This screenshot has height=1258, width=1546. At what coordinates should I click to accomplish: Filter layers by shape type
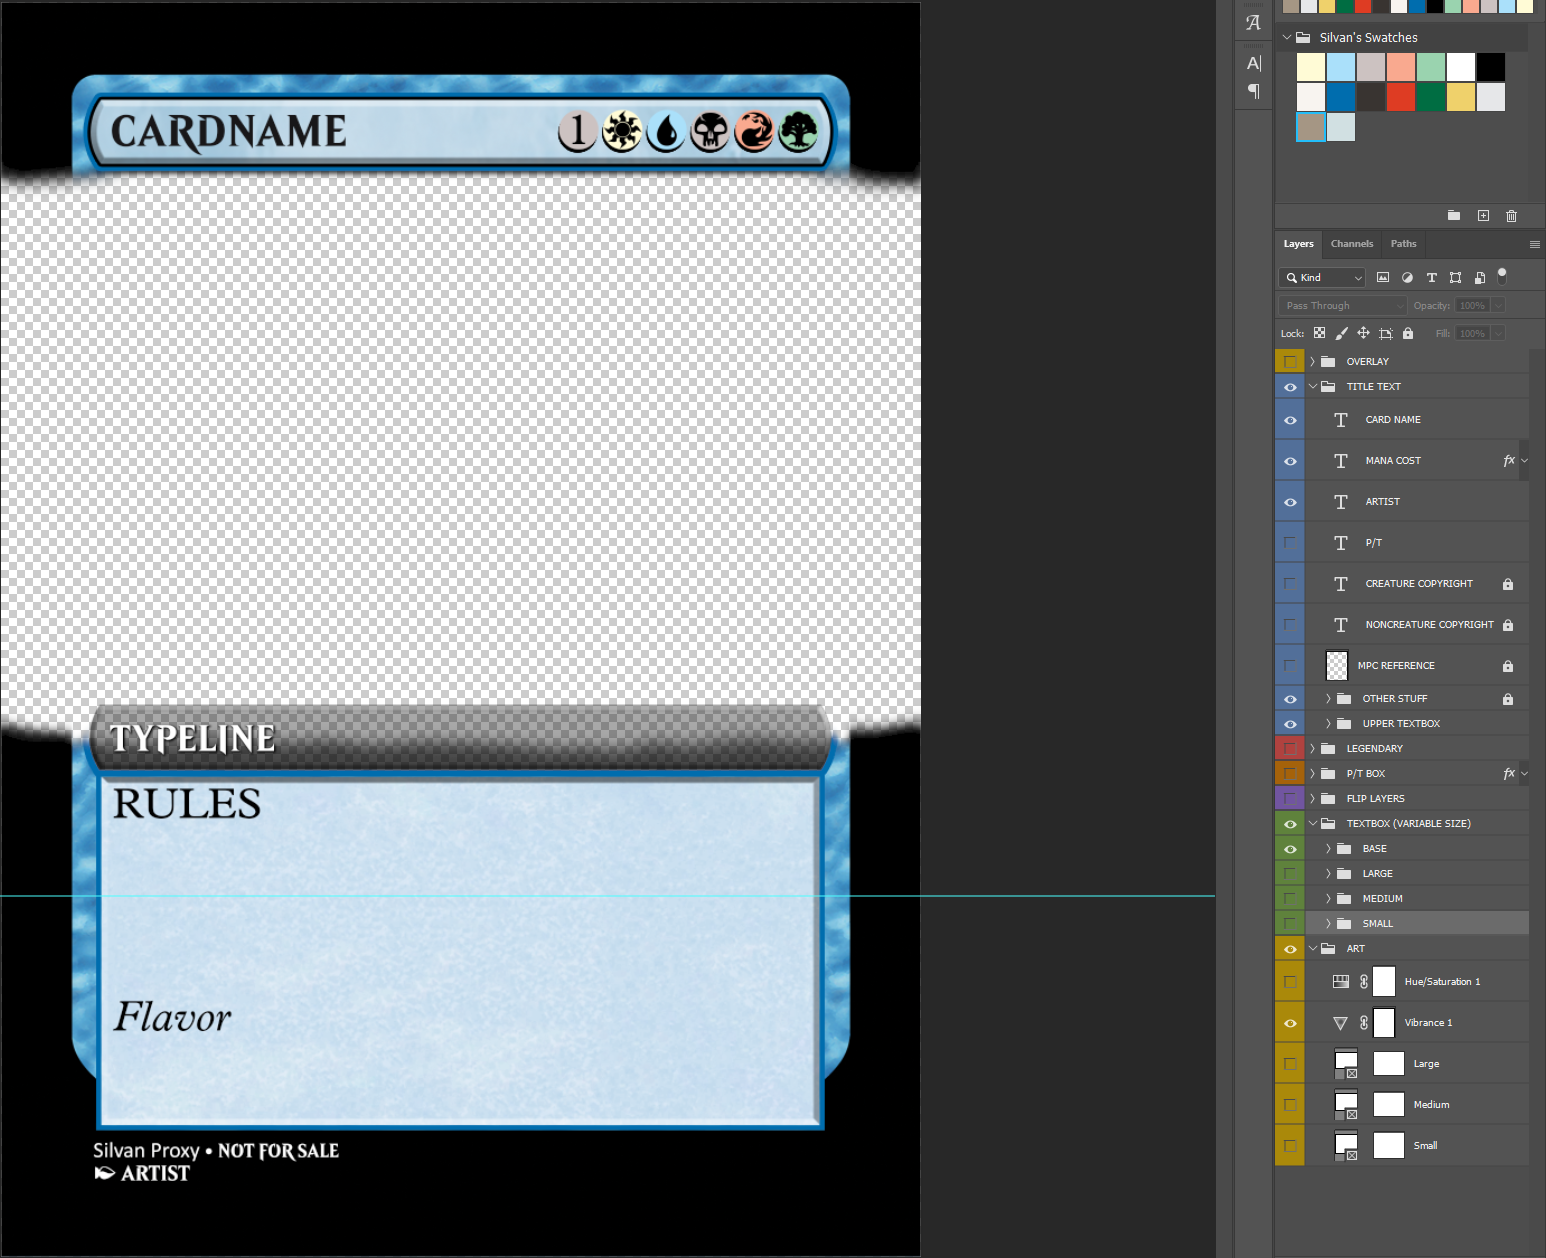1455,277
